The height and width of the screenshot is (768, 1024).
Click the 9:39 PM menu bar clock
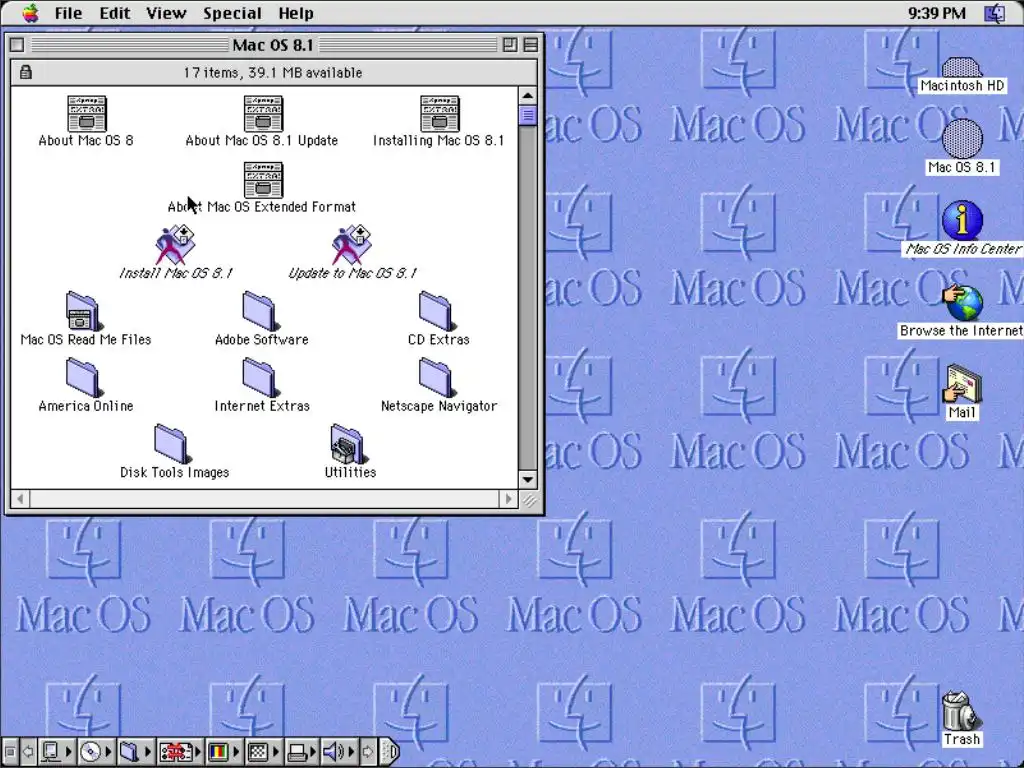(x=936, y=13)
